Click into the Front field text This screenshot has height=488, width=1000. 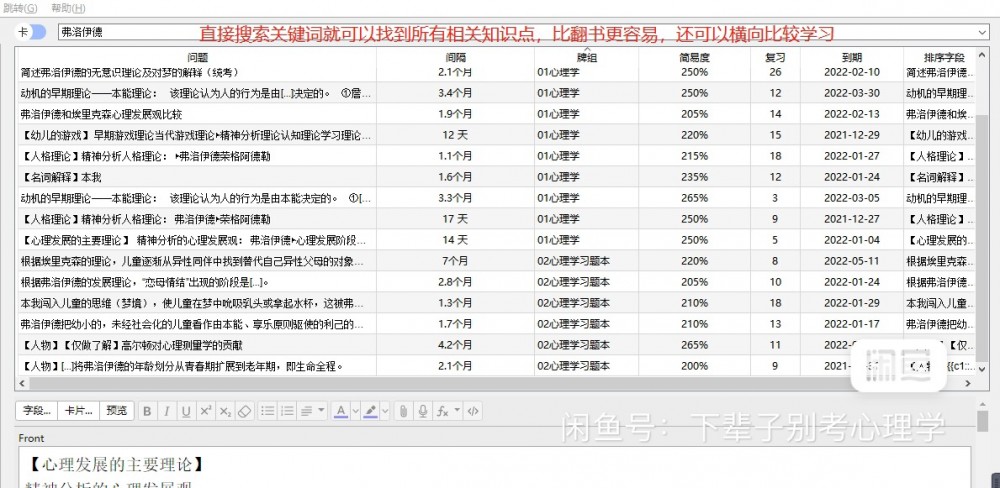pyautogui.click(x=493, y=467)
